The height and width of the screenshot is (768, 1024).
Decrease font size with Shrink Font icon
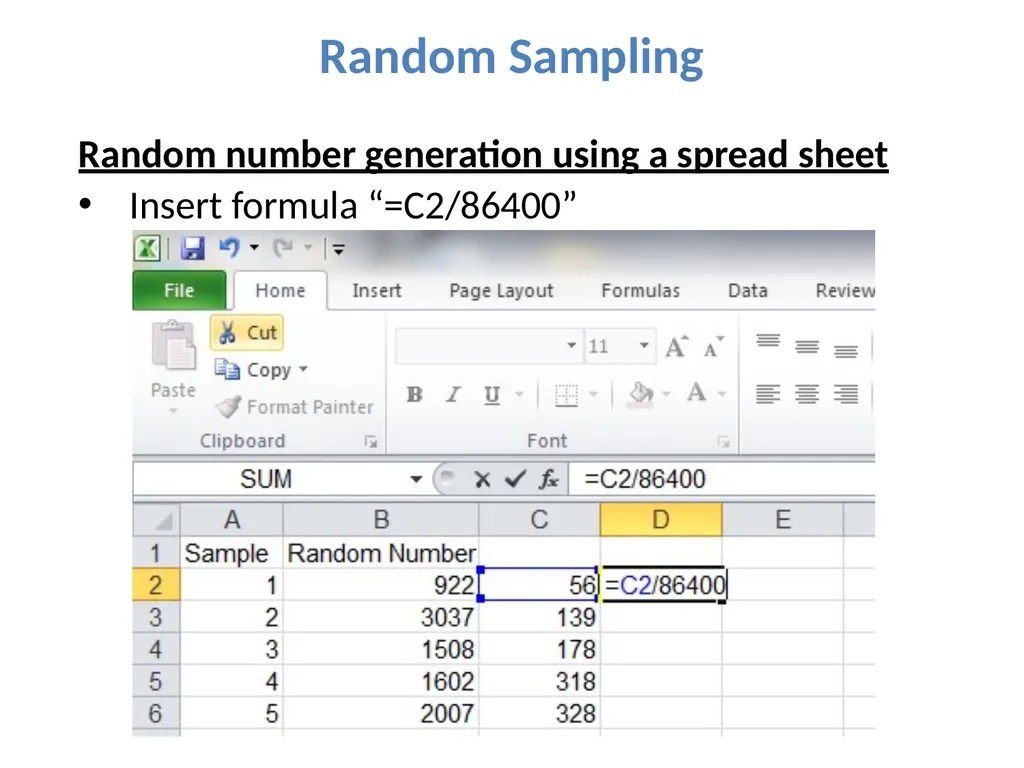click(713, 346)
